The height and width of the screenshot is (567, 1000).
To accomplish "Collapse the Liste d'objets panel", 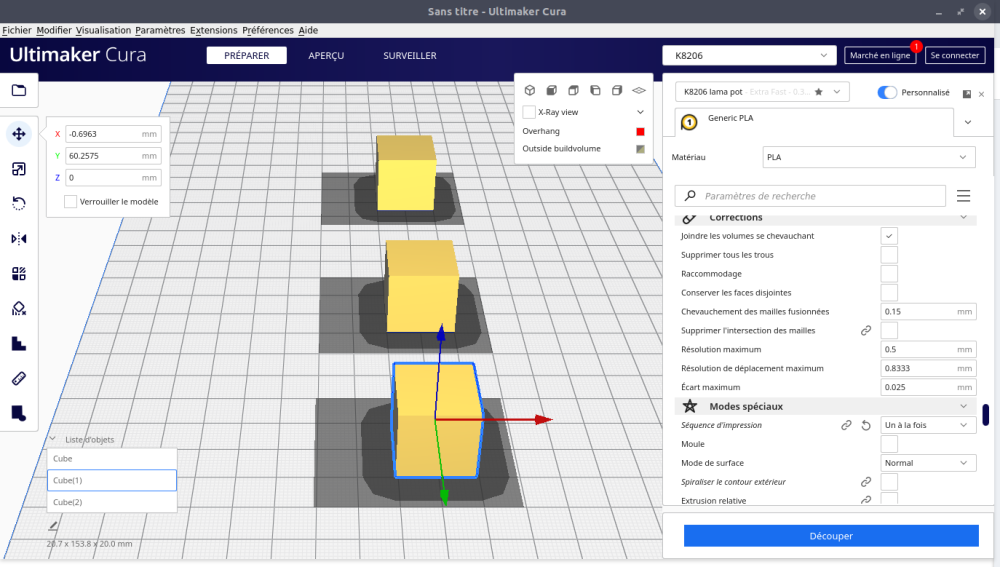I will 53,439.
